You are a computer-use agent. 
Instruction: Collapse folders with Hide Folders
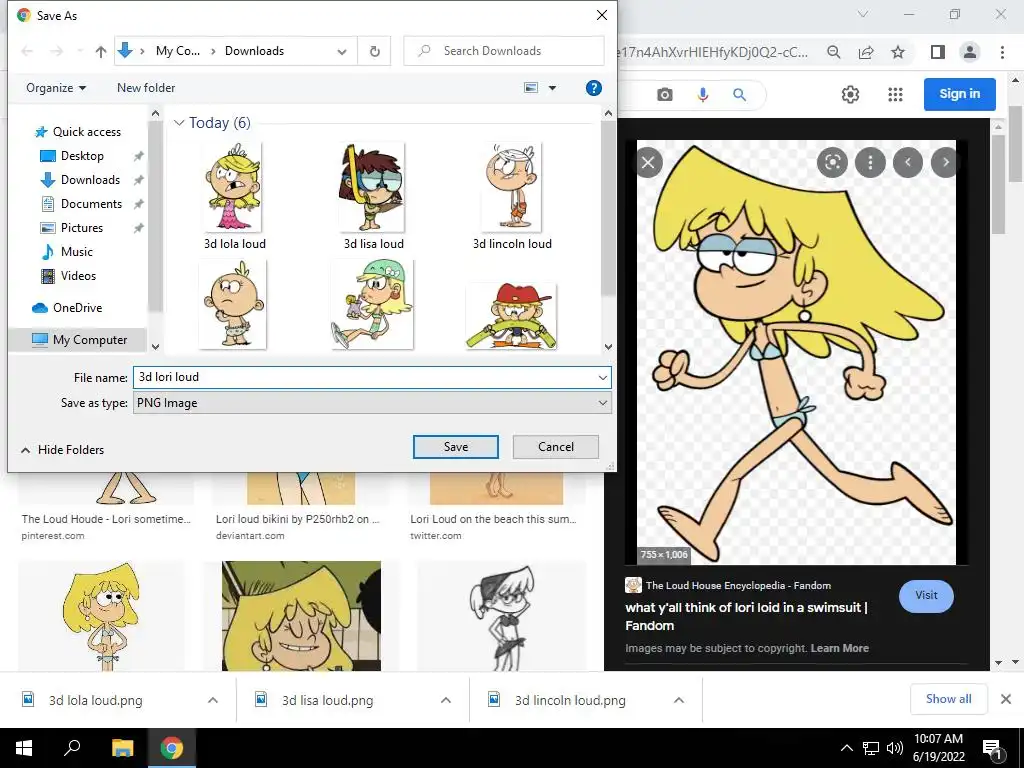(63, 450)
